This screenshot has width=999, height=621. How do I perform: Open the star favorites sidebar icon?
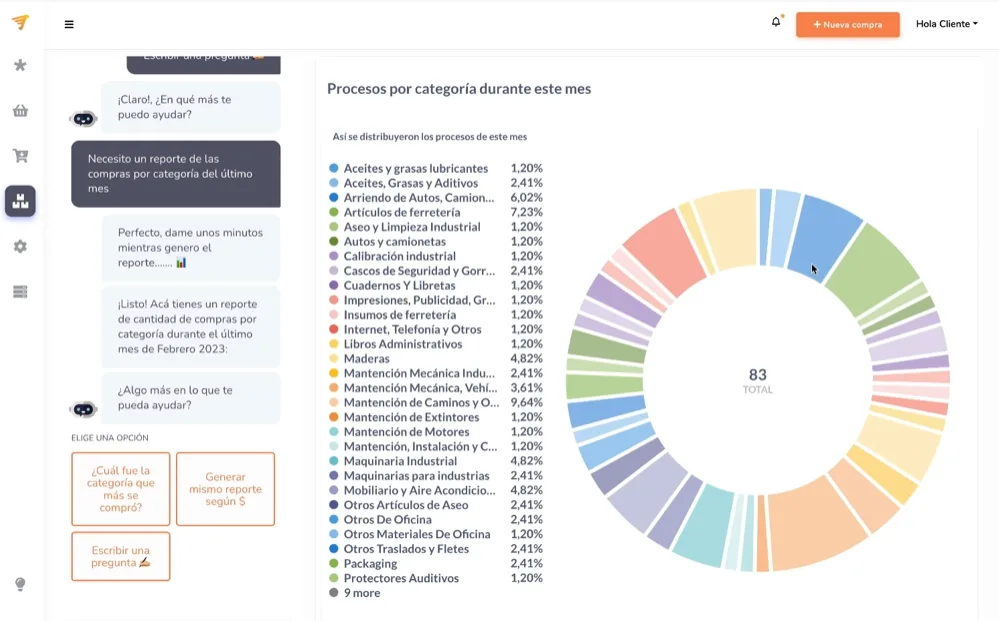tap(20, 65)
